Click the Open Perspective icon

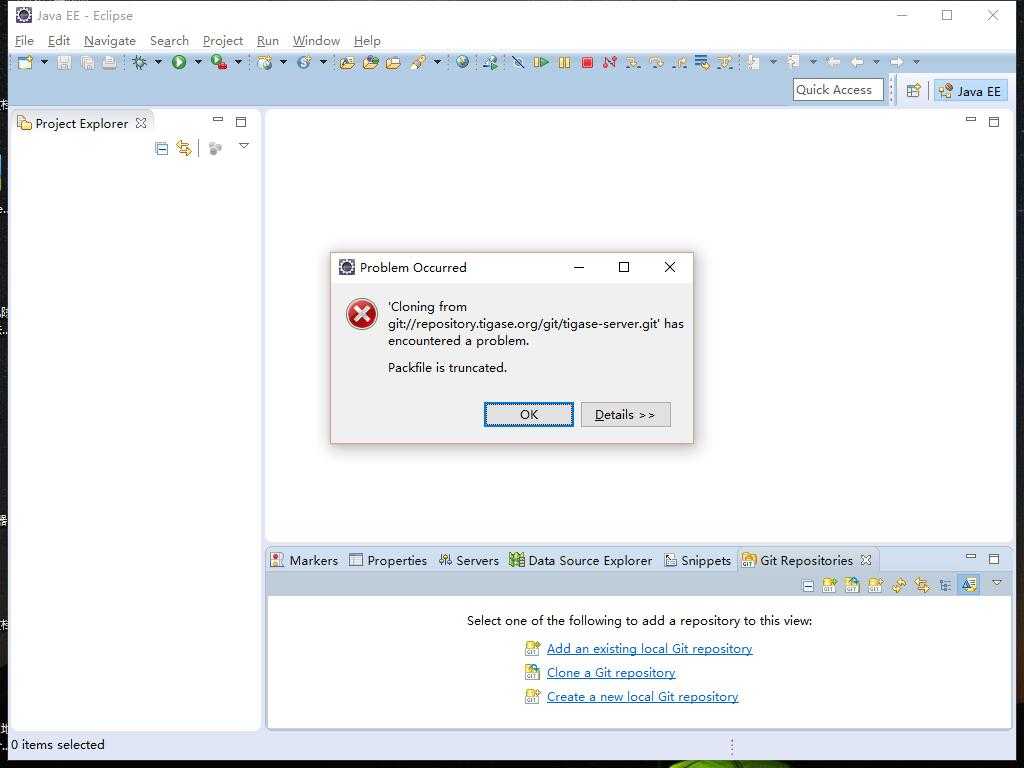pos(914,91)
